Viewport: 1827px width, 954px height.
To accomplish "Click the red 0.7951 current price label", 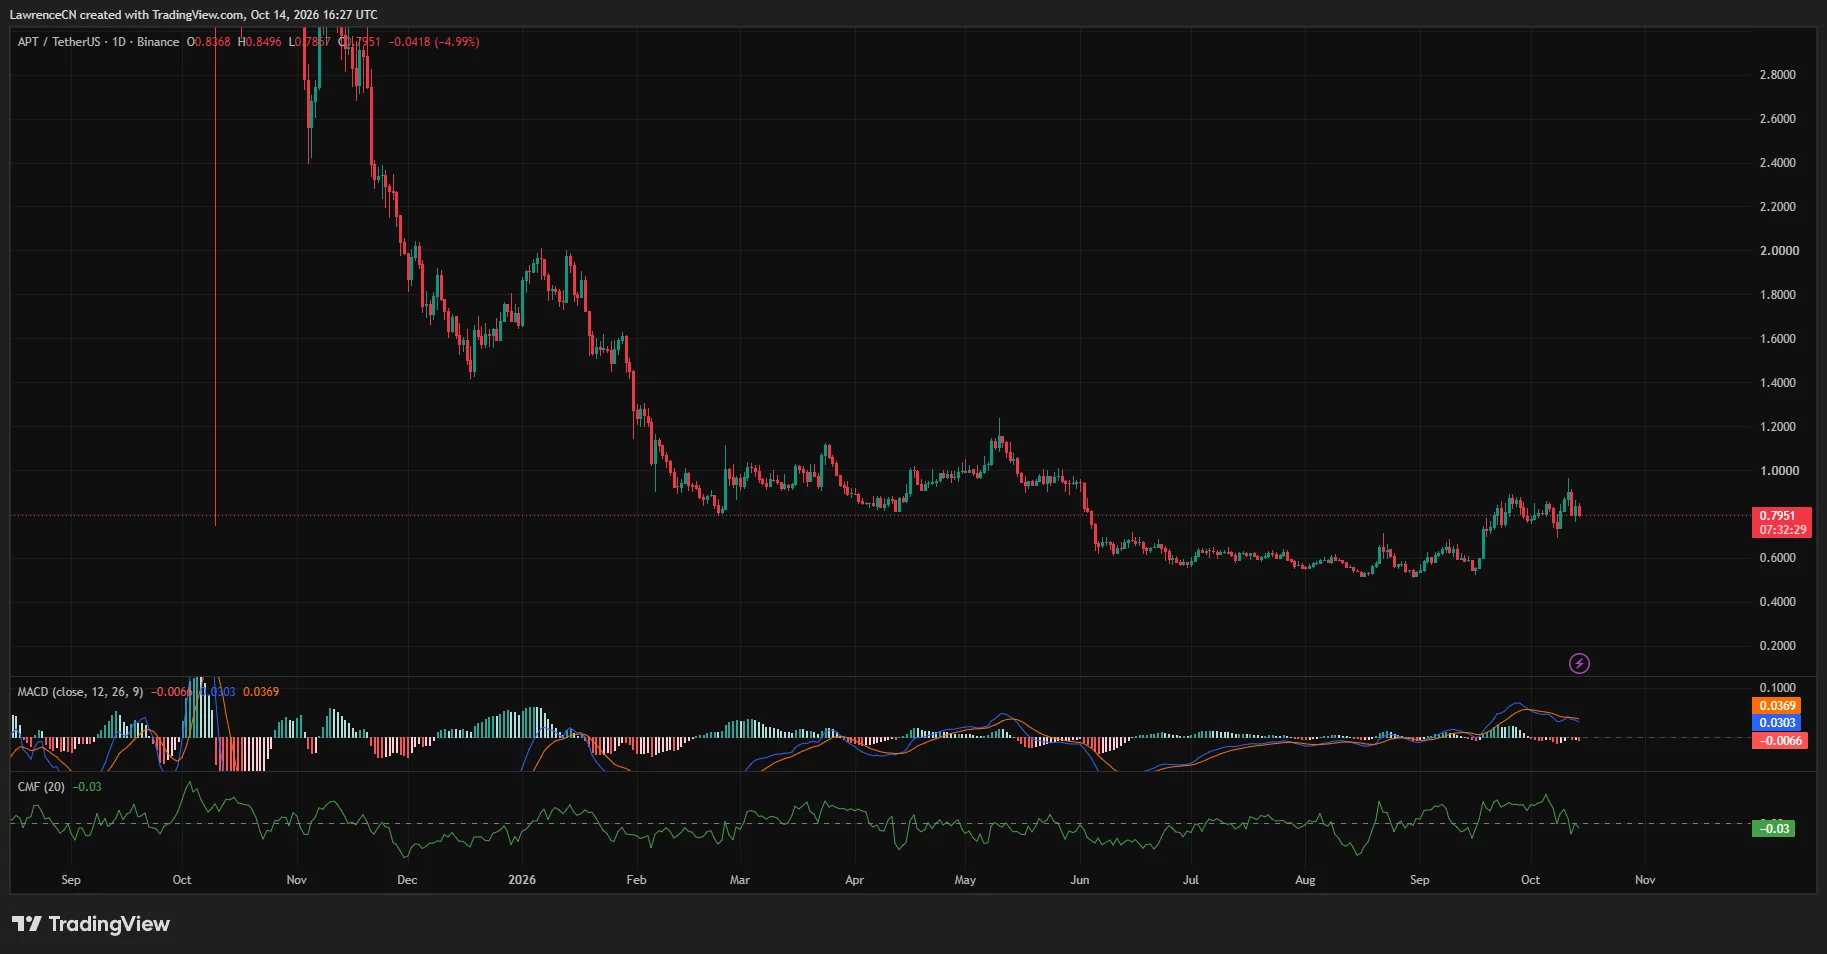I will tap(1780, 516).
